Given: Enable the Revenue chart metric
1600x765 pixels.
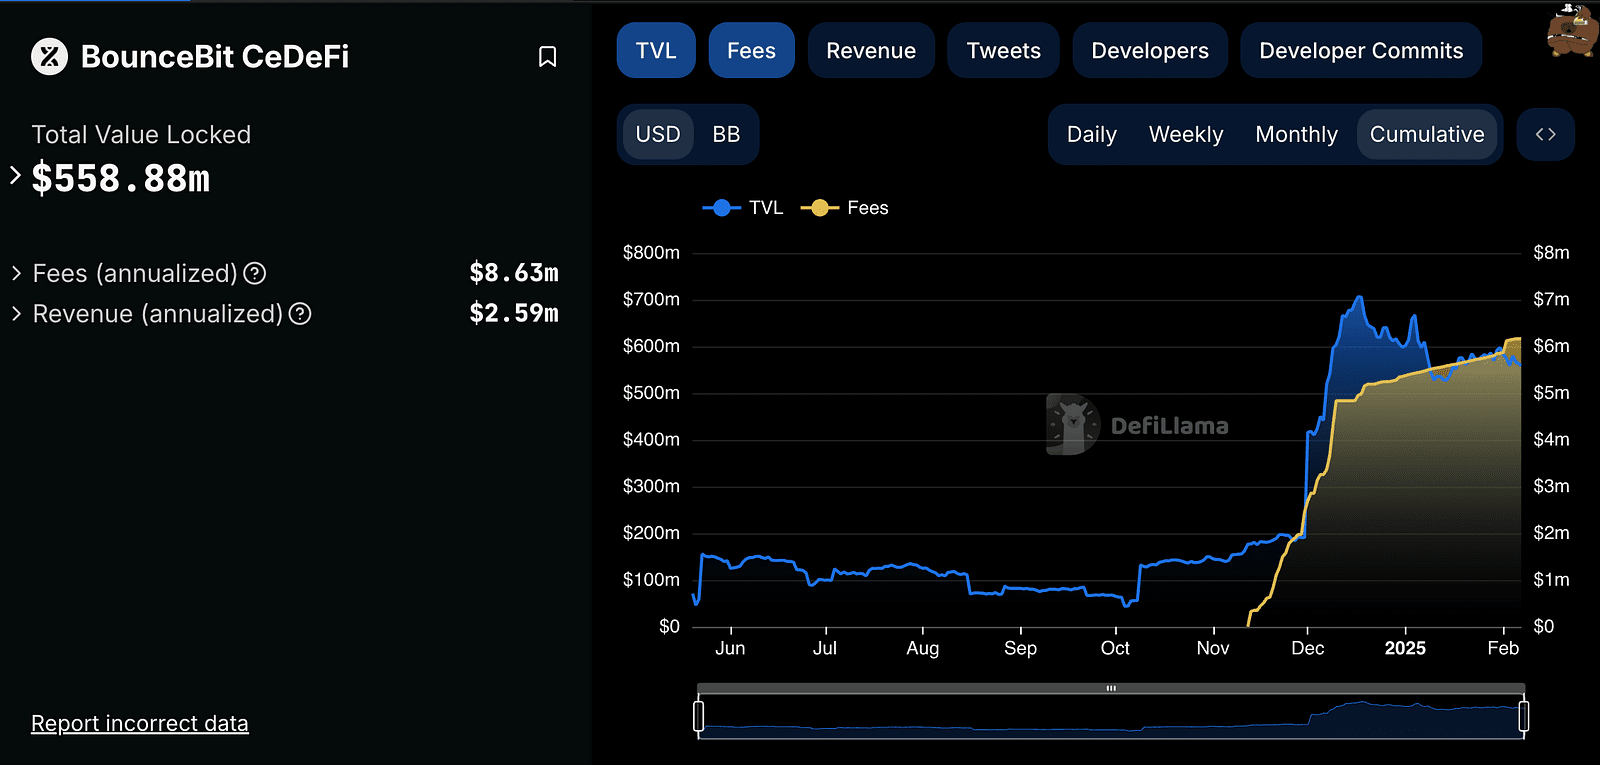Looking at the screenshot, I should (x=871, y=50).
